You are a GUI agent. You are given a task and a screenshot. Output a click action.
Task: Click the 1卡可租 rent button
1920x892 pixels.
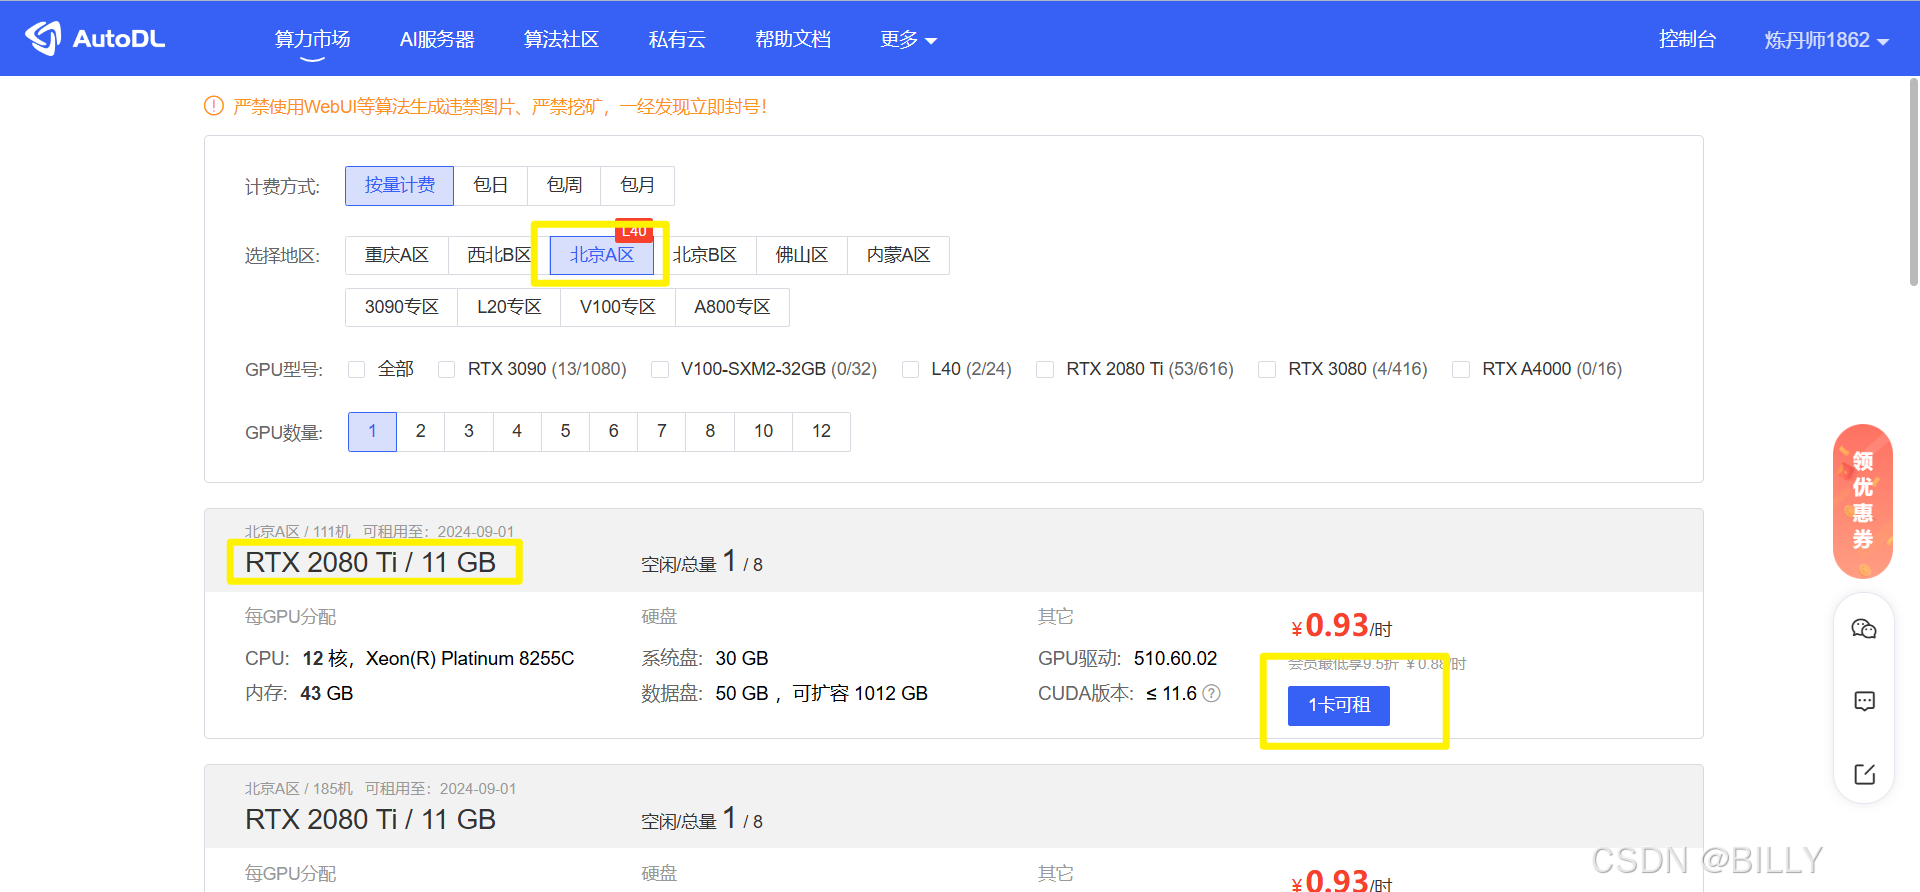click(1339, 705)
